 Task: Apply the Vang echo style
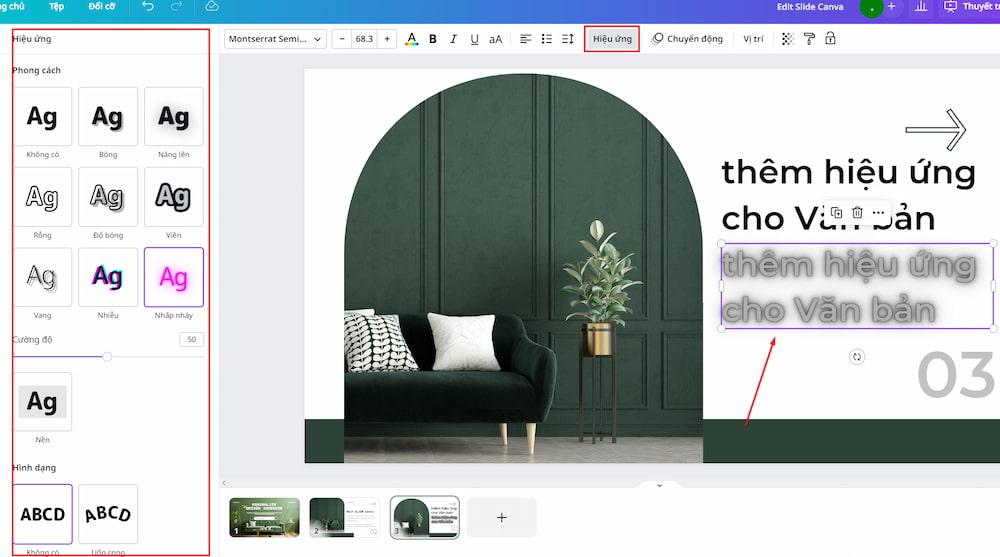(43, 278)
